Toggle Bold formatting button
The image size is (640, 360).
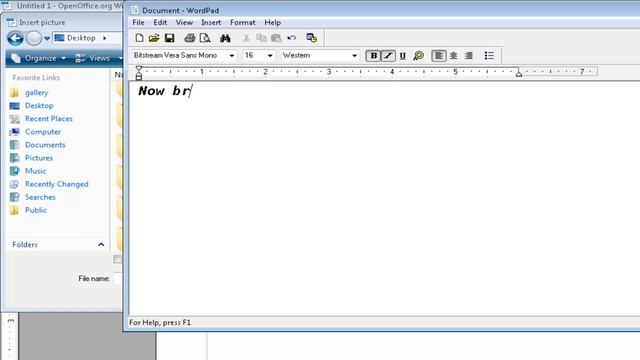coord(373,56)
